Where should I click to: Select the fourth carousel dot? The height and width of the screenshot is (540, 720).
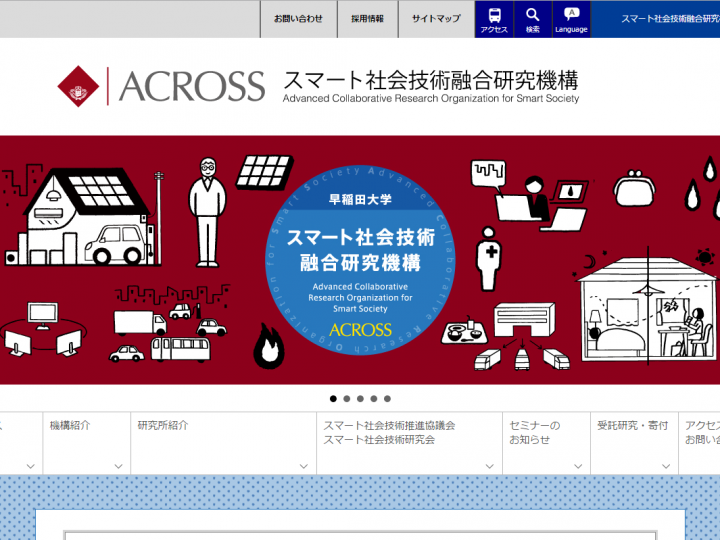374,399
